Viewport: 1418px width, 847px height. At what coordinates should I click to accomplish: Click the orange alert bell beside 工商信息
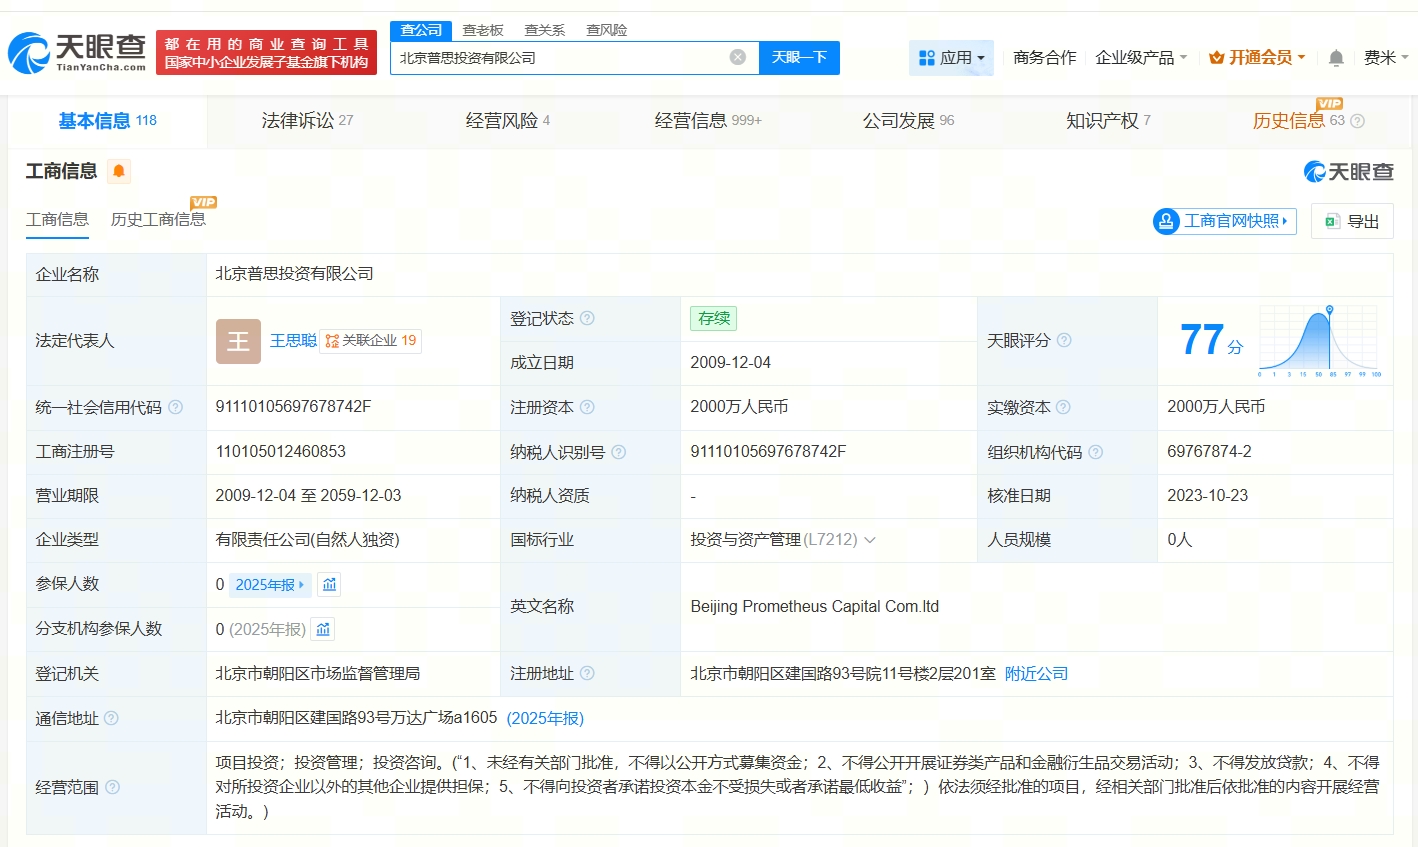tap(119, 171)
